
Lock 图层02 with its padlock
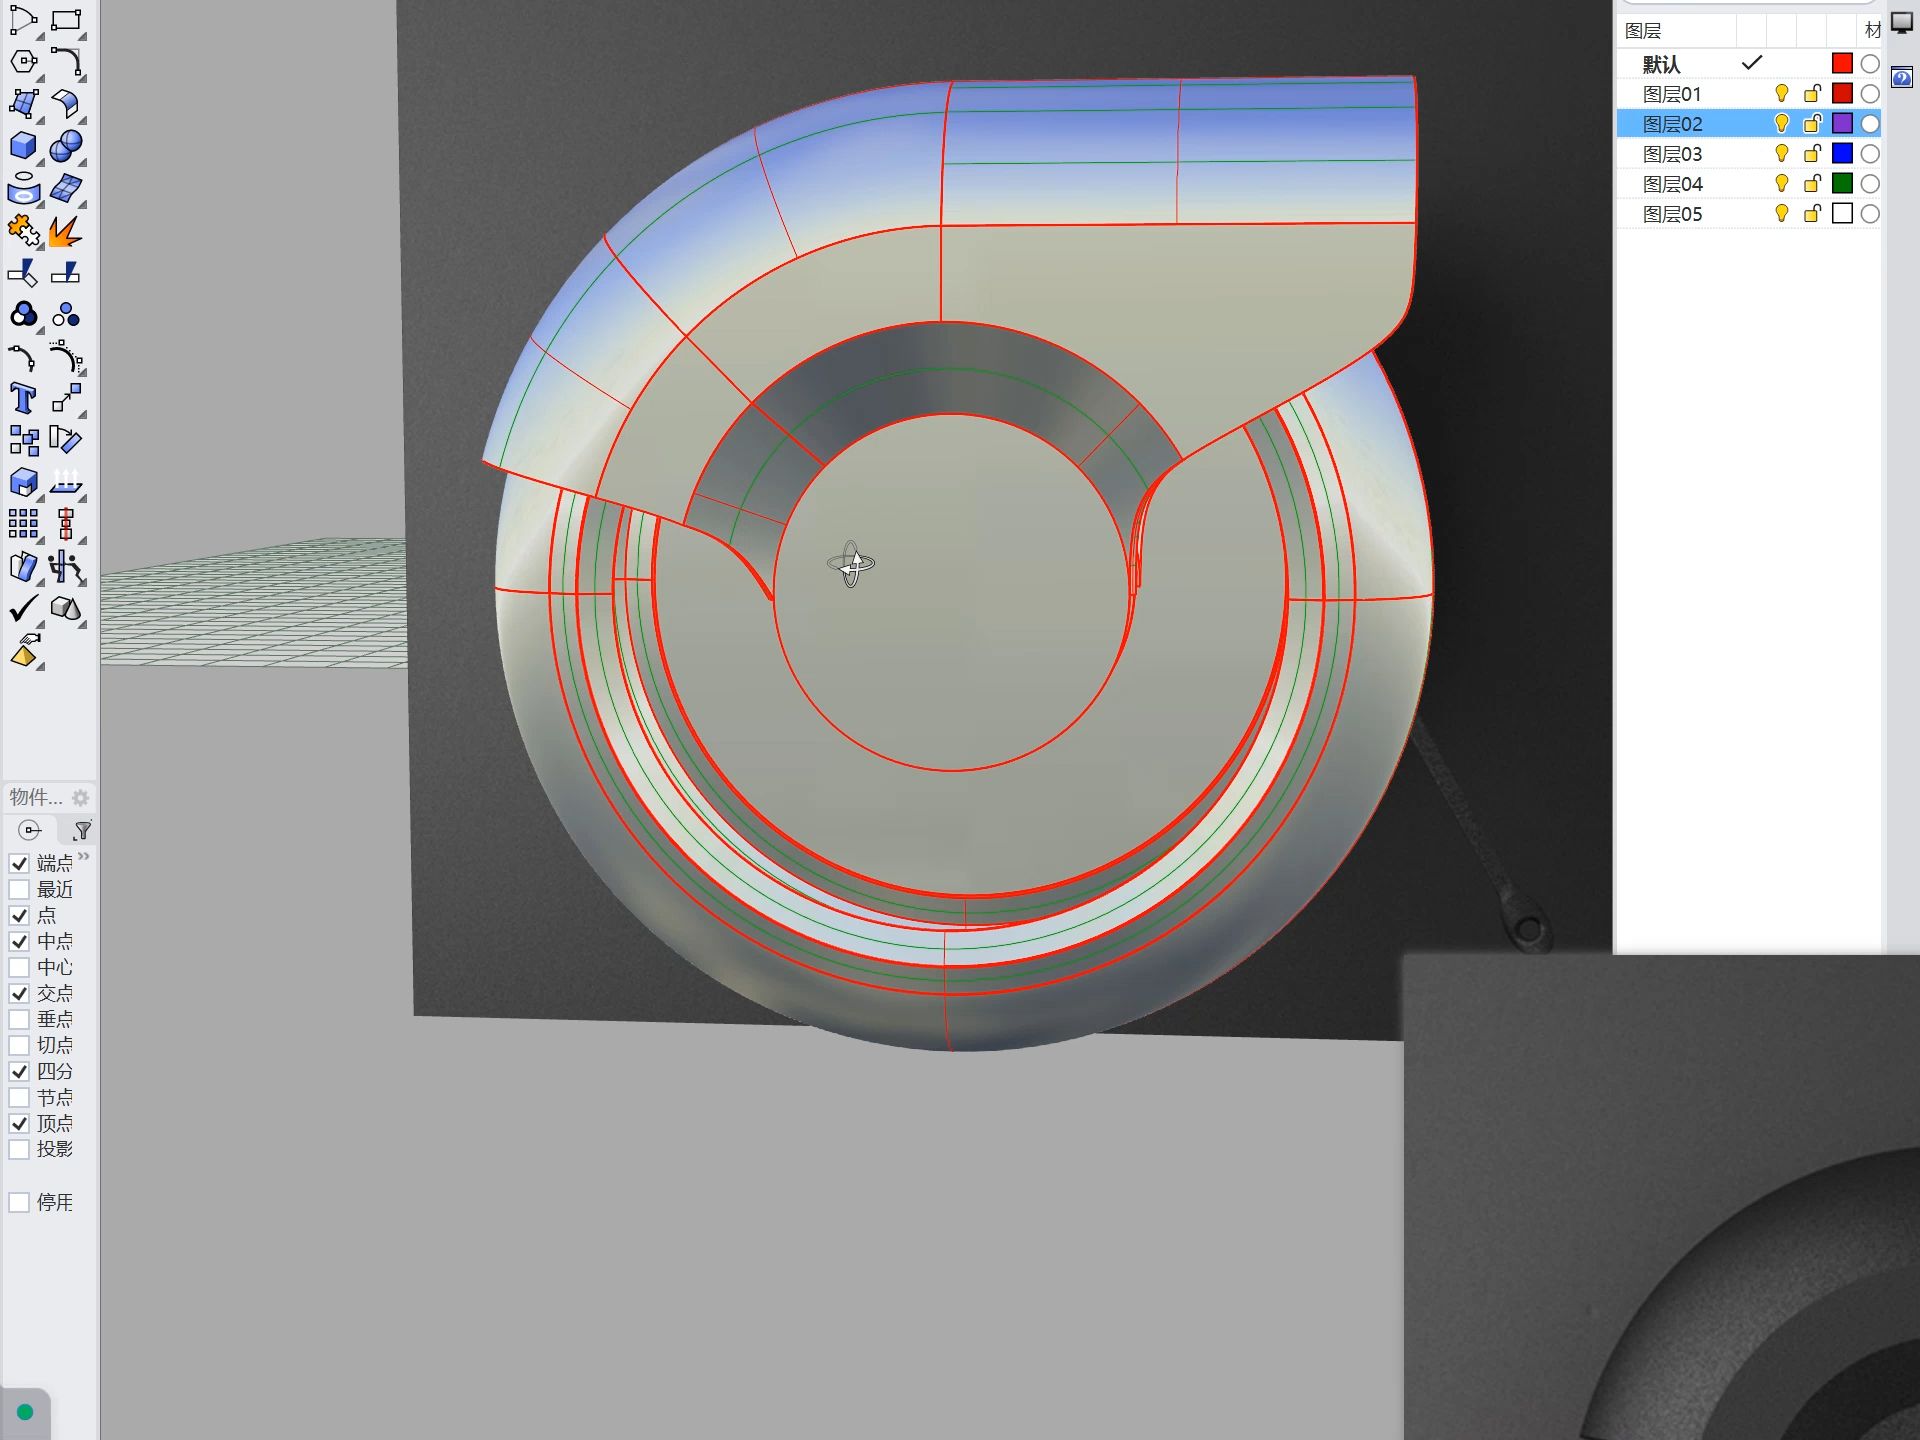pos(1812,124)
